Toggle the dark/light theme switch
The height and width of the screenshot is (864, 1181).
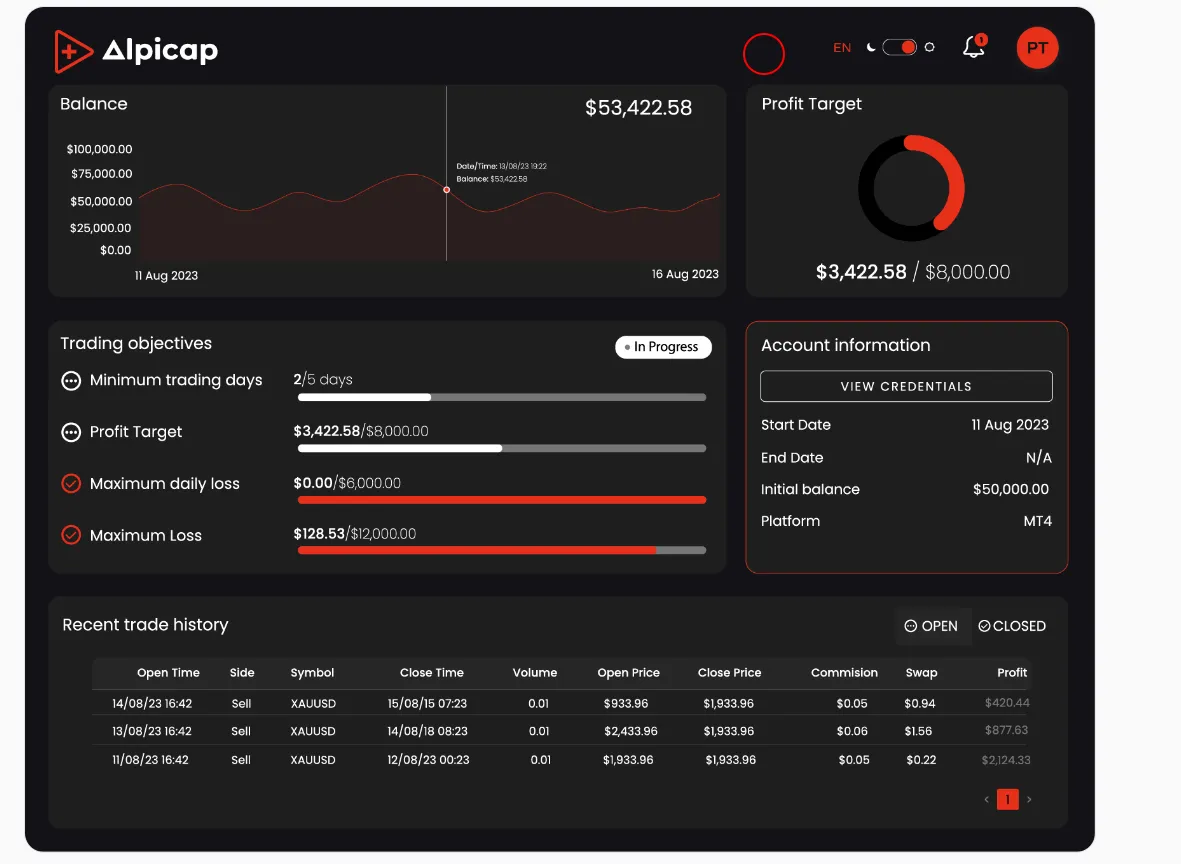(900, 47)
